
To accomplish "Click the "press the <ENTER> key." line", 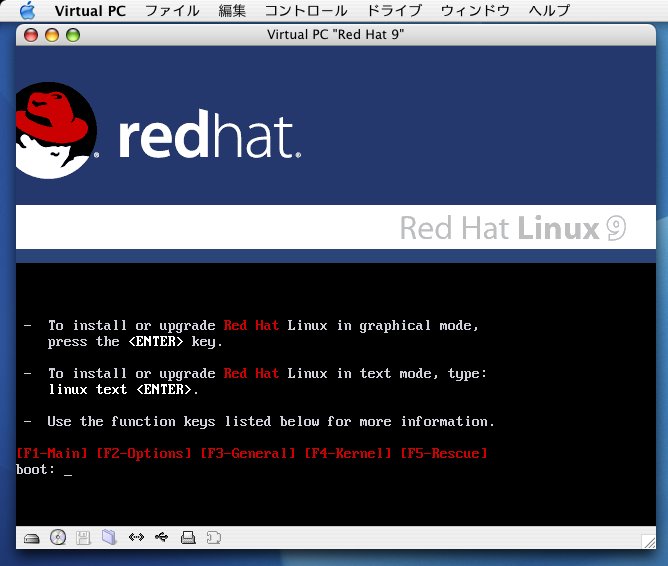I will click(x=135, y=342).
